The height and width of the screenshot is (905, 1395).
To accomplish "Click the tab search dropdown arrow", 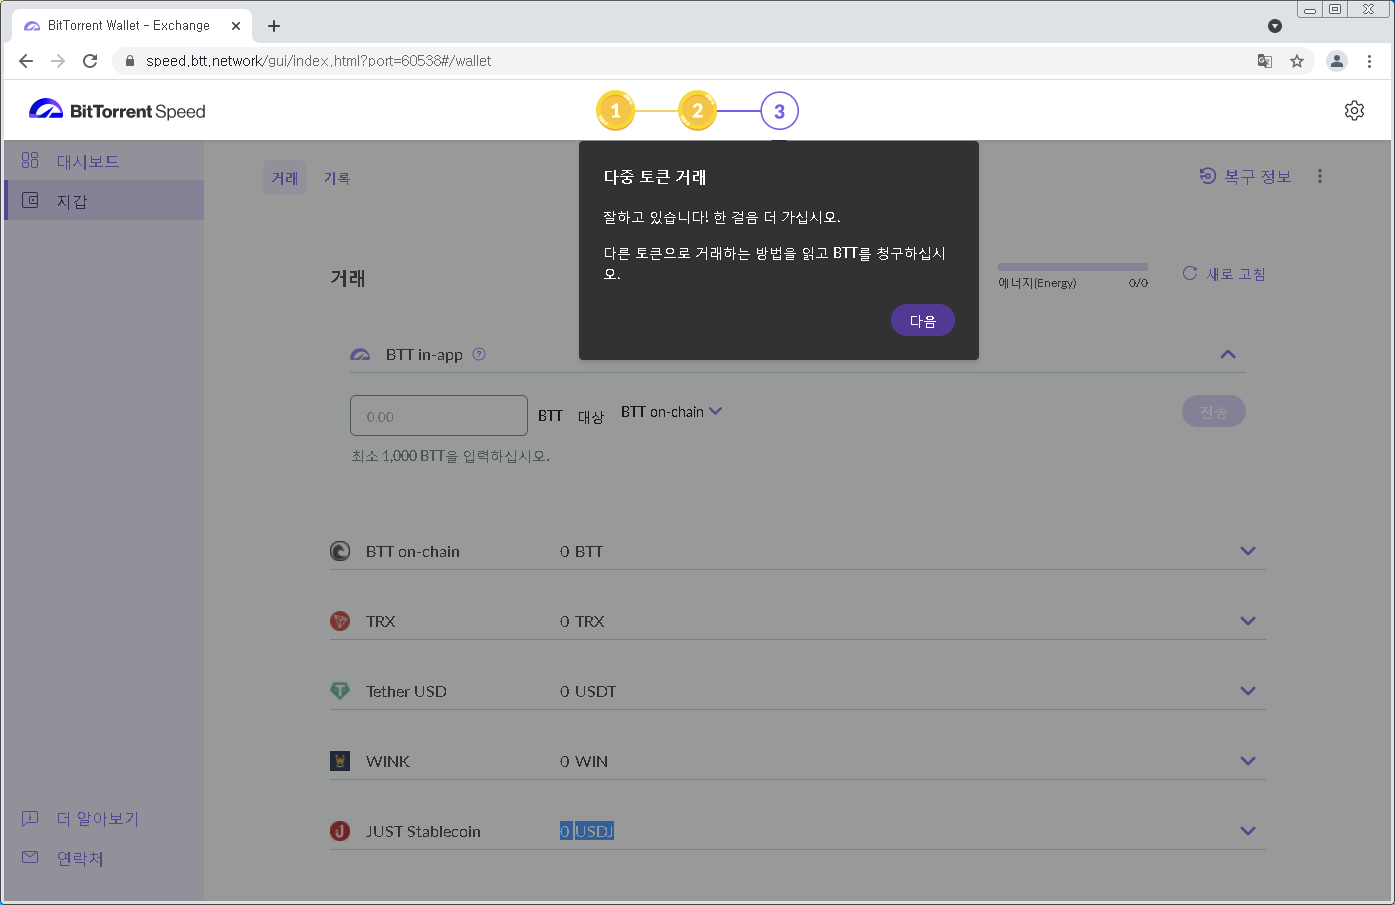I will (x=1275, y=26).
